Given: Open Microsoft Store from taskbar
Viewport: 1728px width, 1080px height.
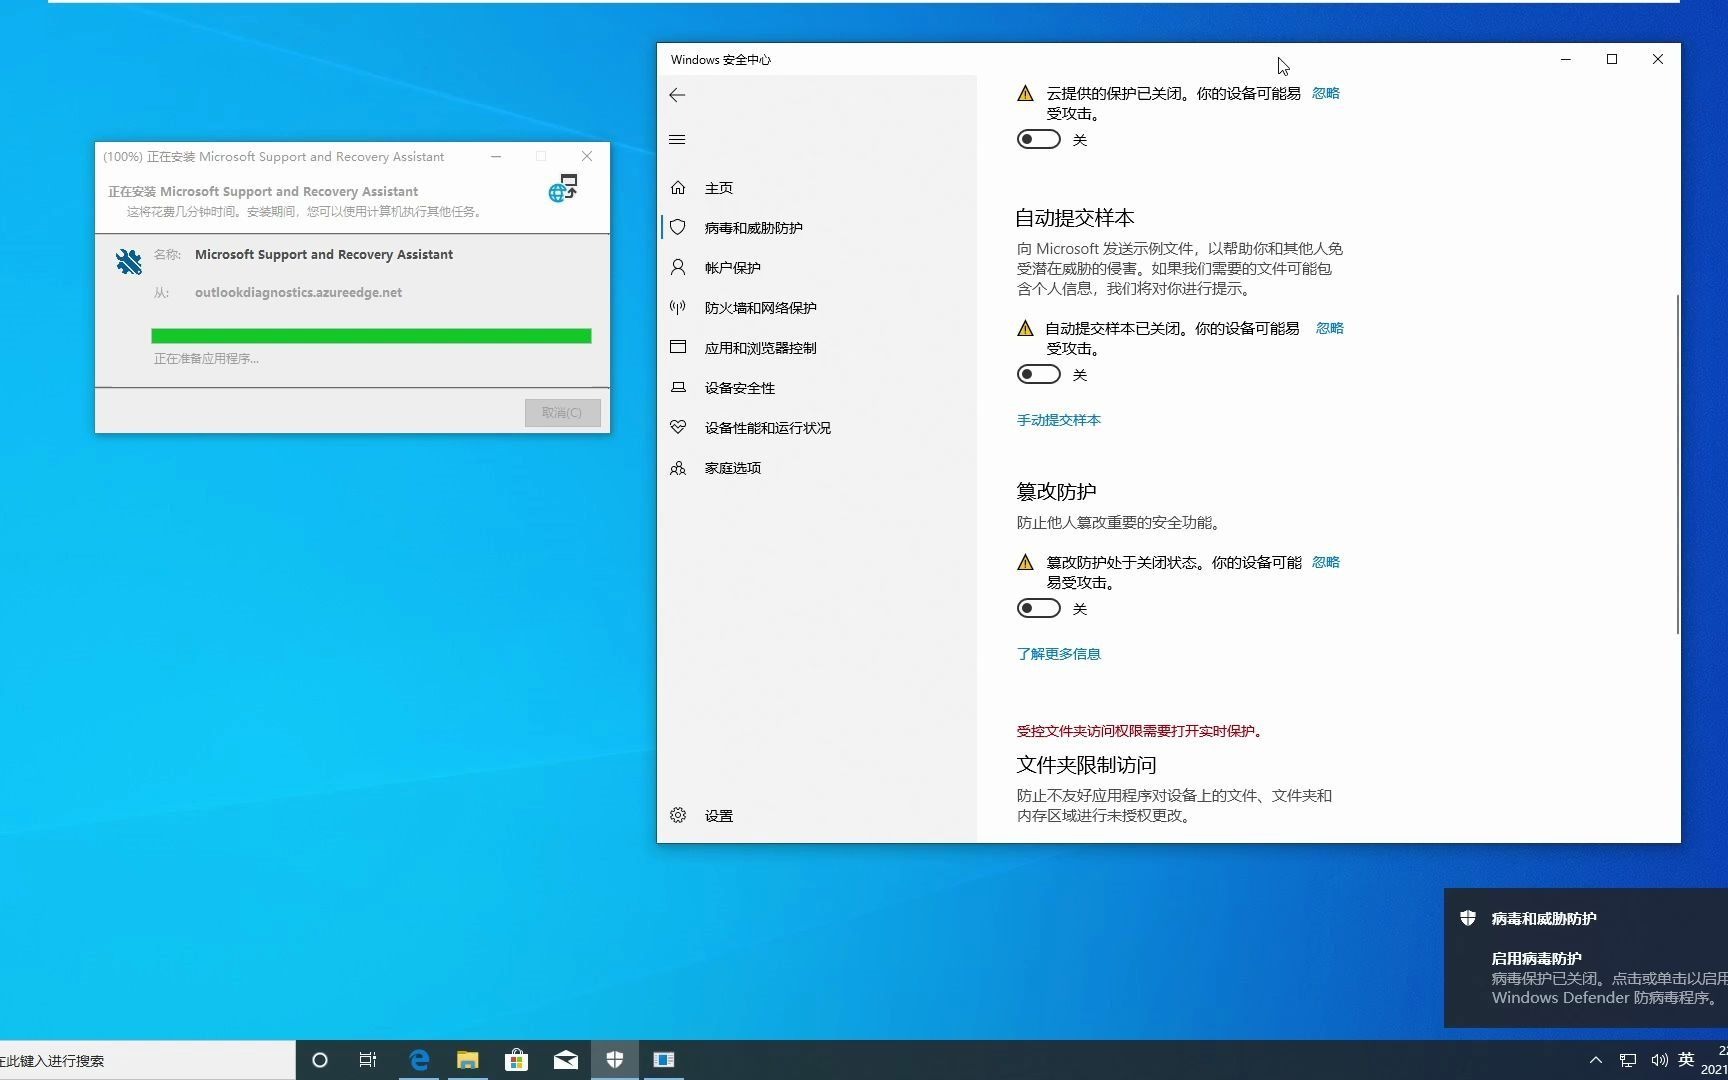Looking at the screenshot, I should pos(516,1060).
